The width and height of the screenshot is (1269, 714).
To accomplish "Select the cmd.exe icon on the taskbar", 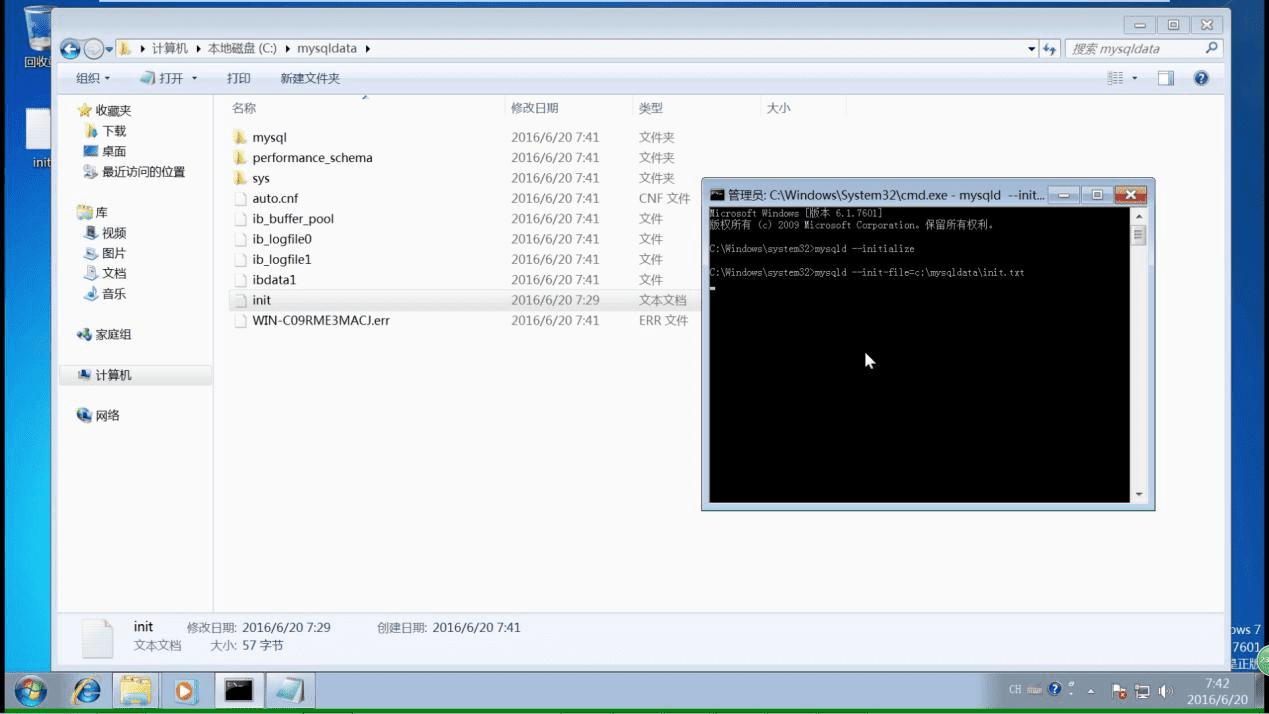I will pos(237,689).
